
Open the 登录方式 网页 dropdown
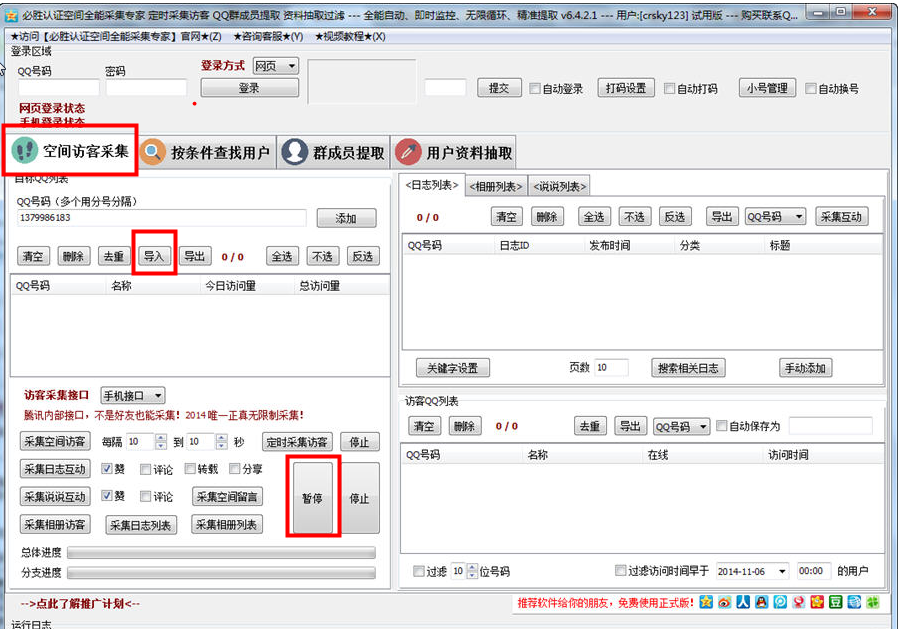(x=276, y=66)
